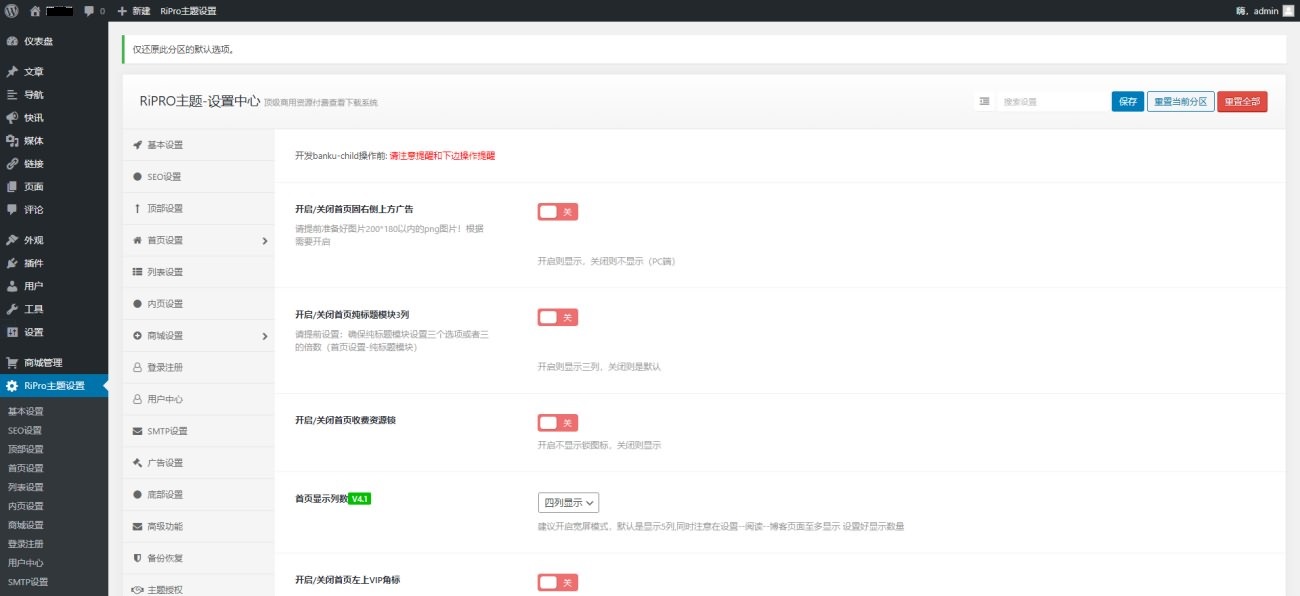
Task: Open 内页设置 in the dark sidebar submenu
Action: coord(26,506)
